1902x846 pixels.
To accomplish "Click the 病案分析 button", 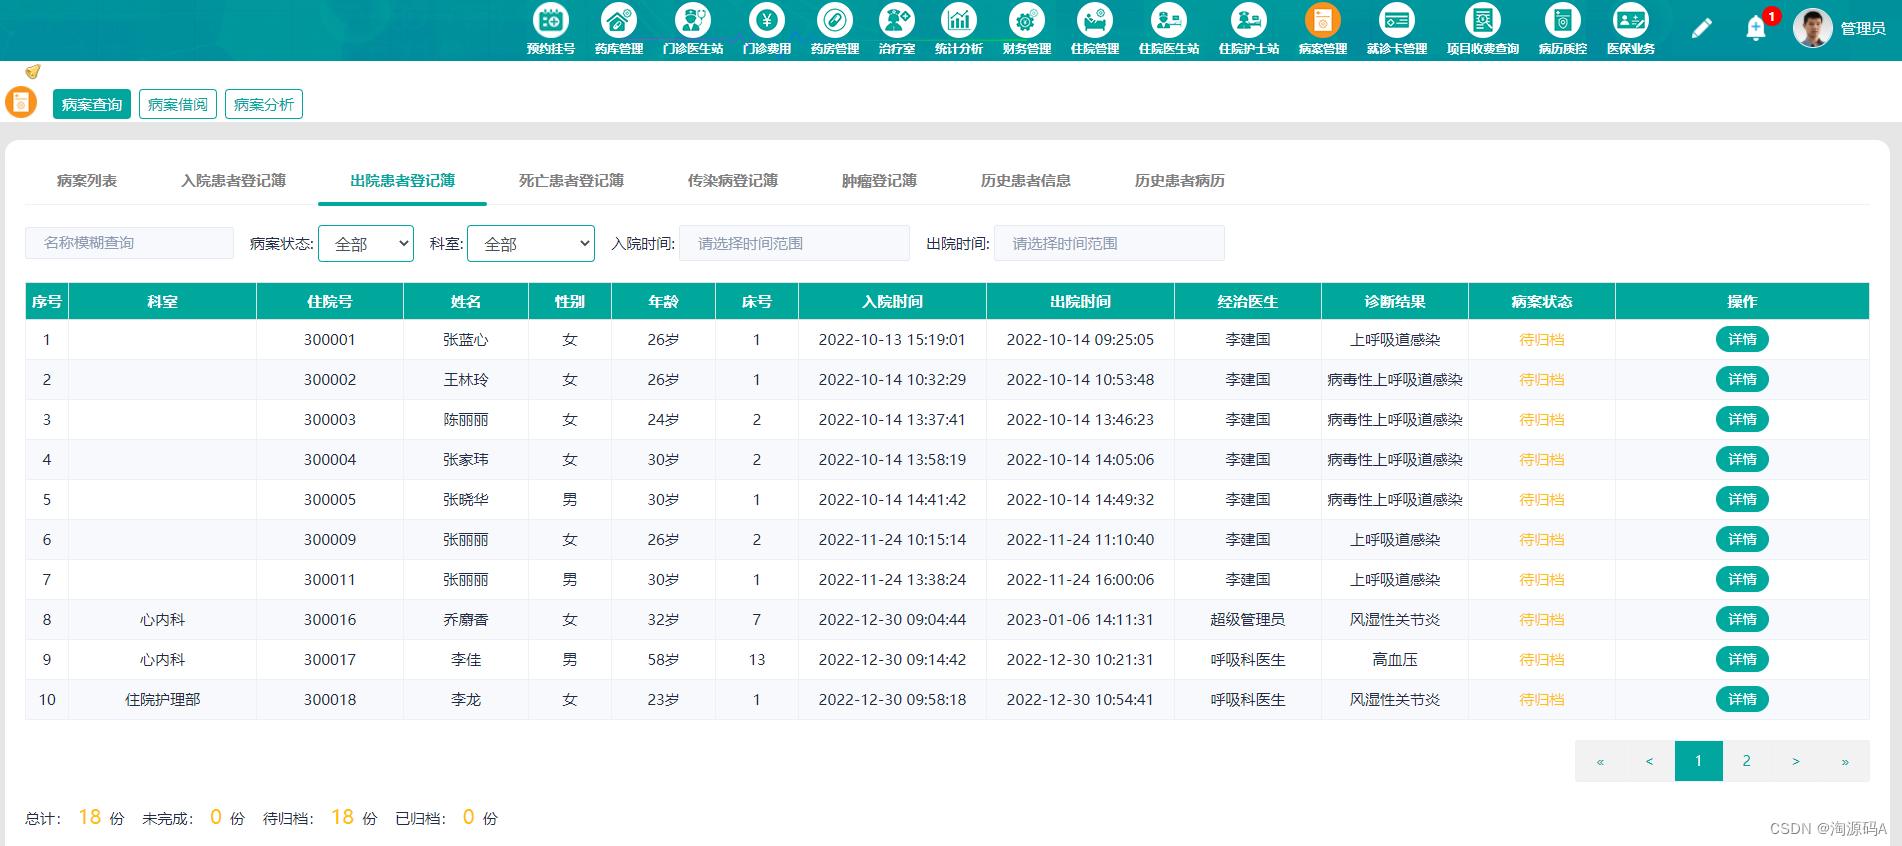I will tap(264, 104).
